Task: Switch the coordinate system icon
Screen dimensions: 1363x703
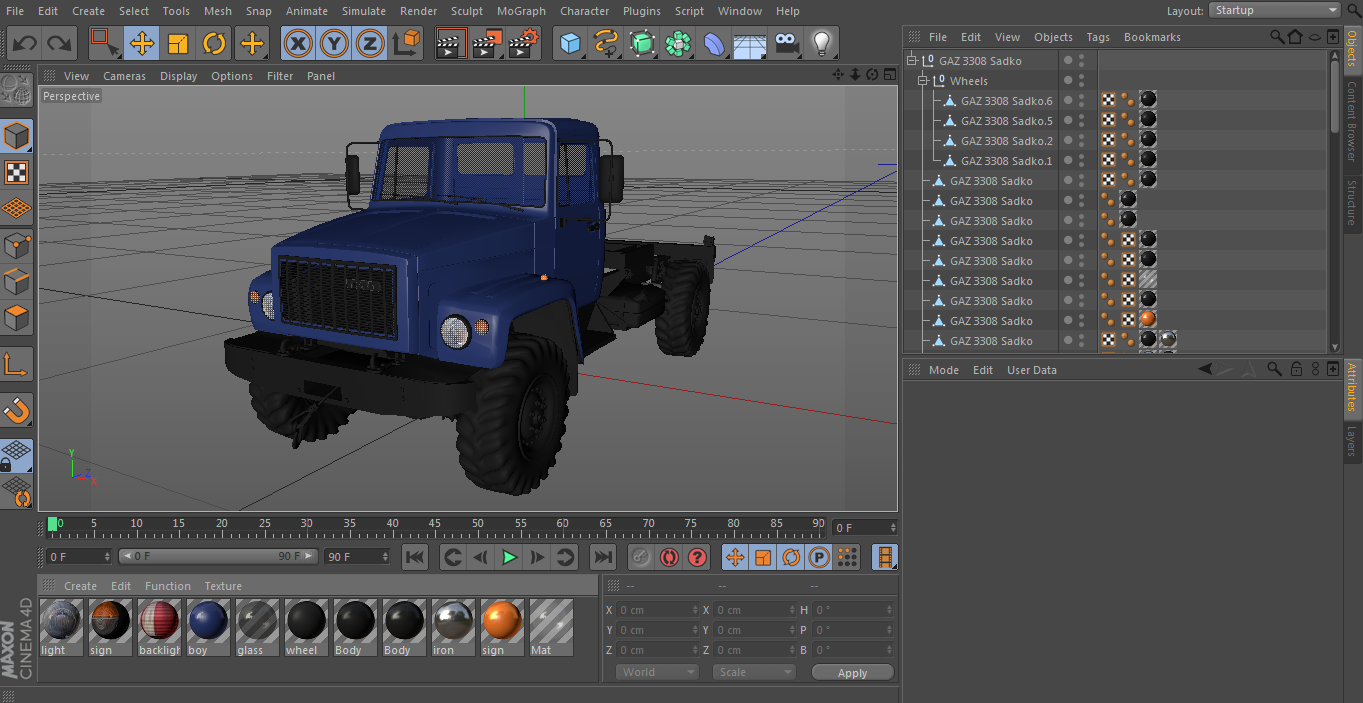Action: coord(406,43)
